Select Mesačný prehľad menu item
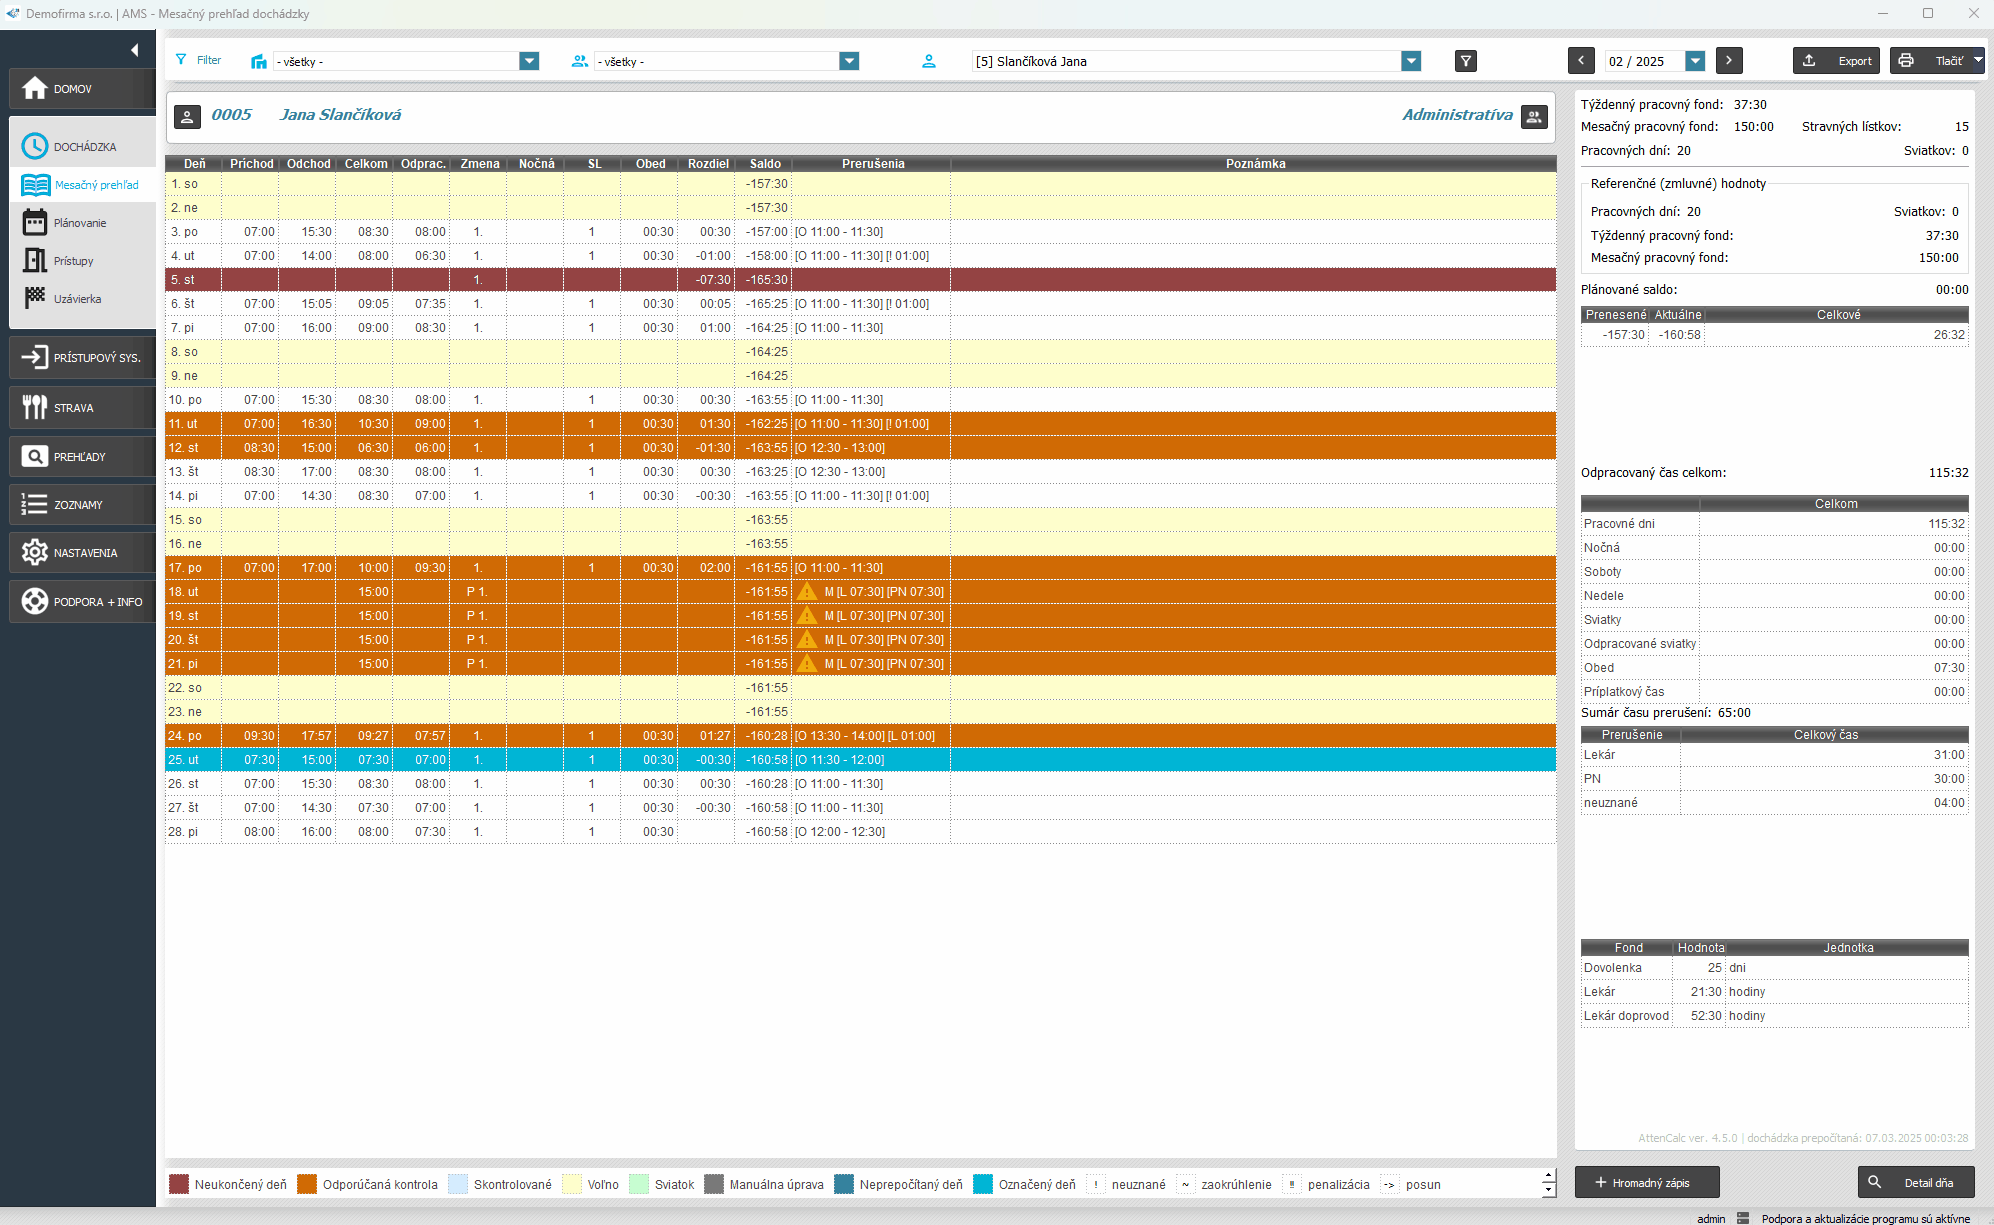Screen dimensions: 1994x1225 [96, 185]
